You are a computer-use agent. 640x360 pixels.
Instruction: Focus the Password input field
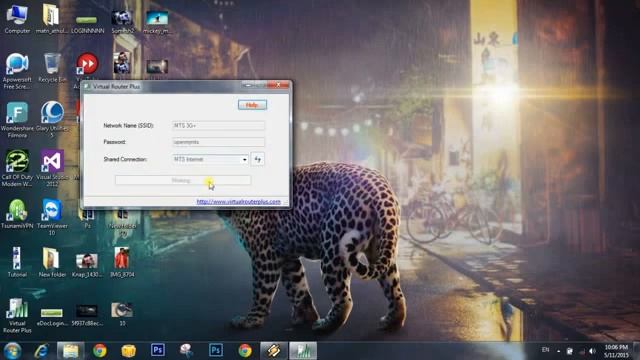click(218, 142)
